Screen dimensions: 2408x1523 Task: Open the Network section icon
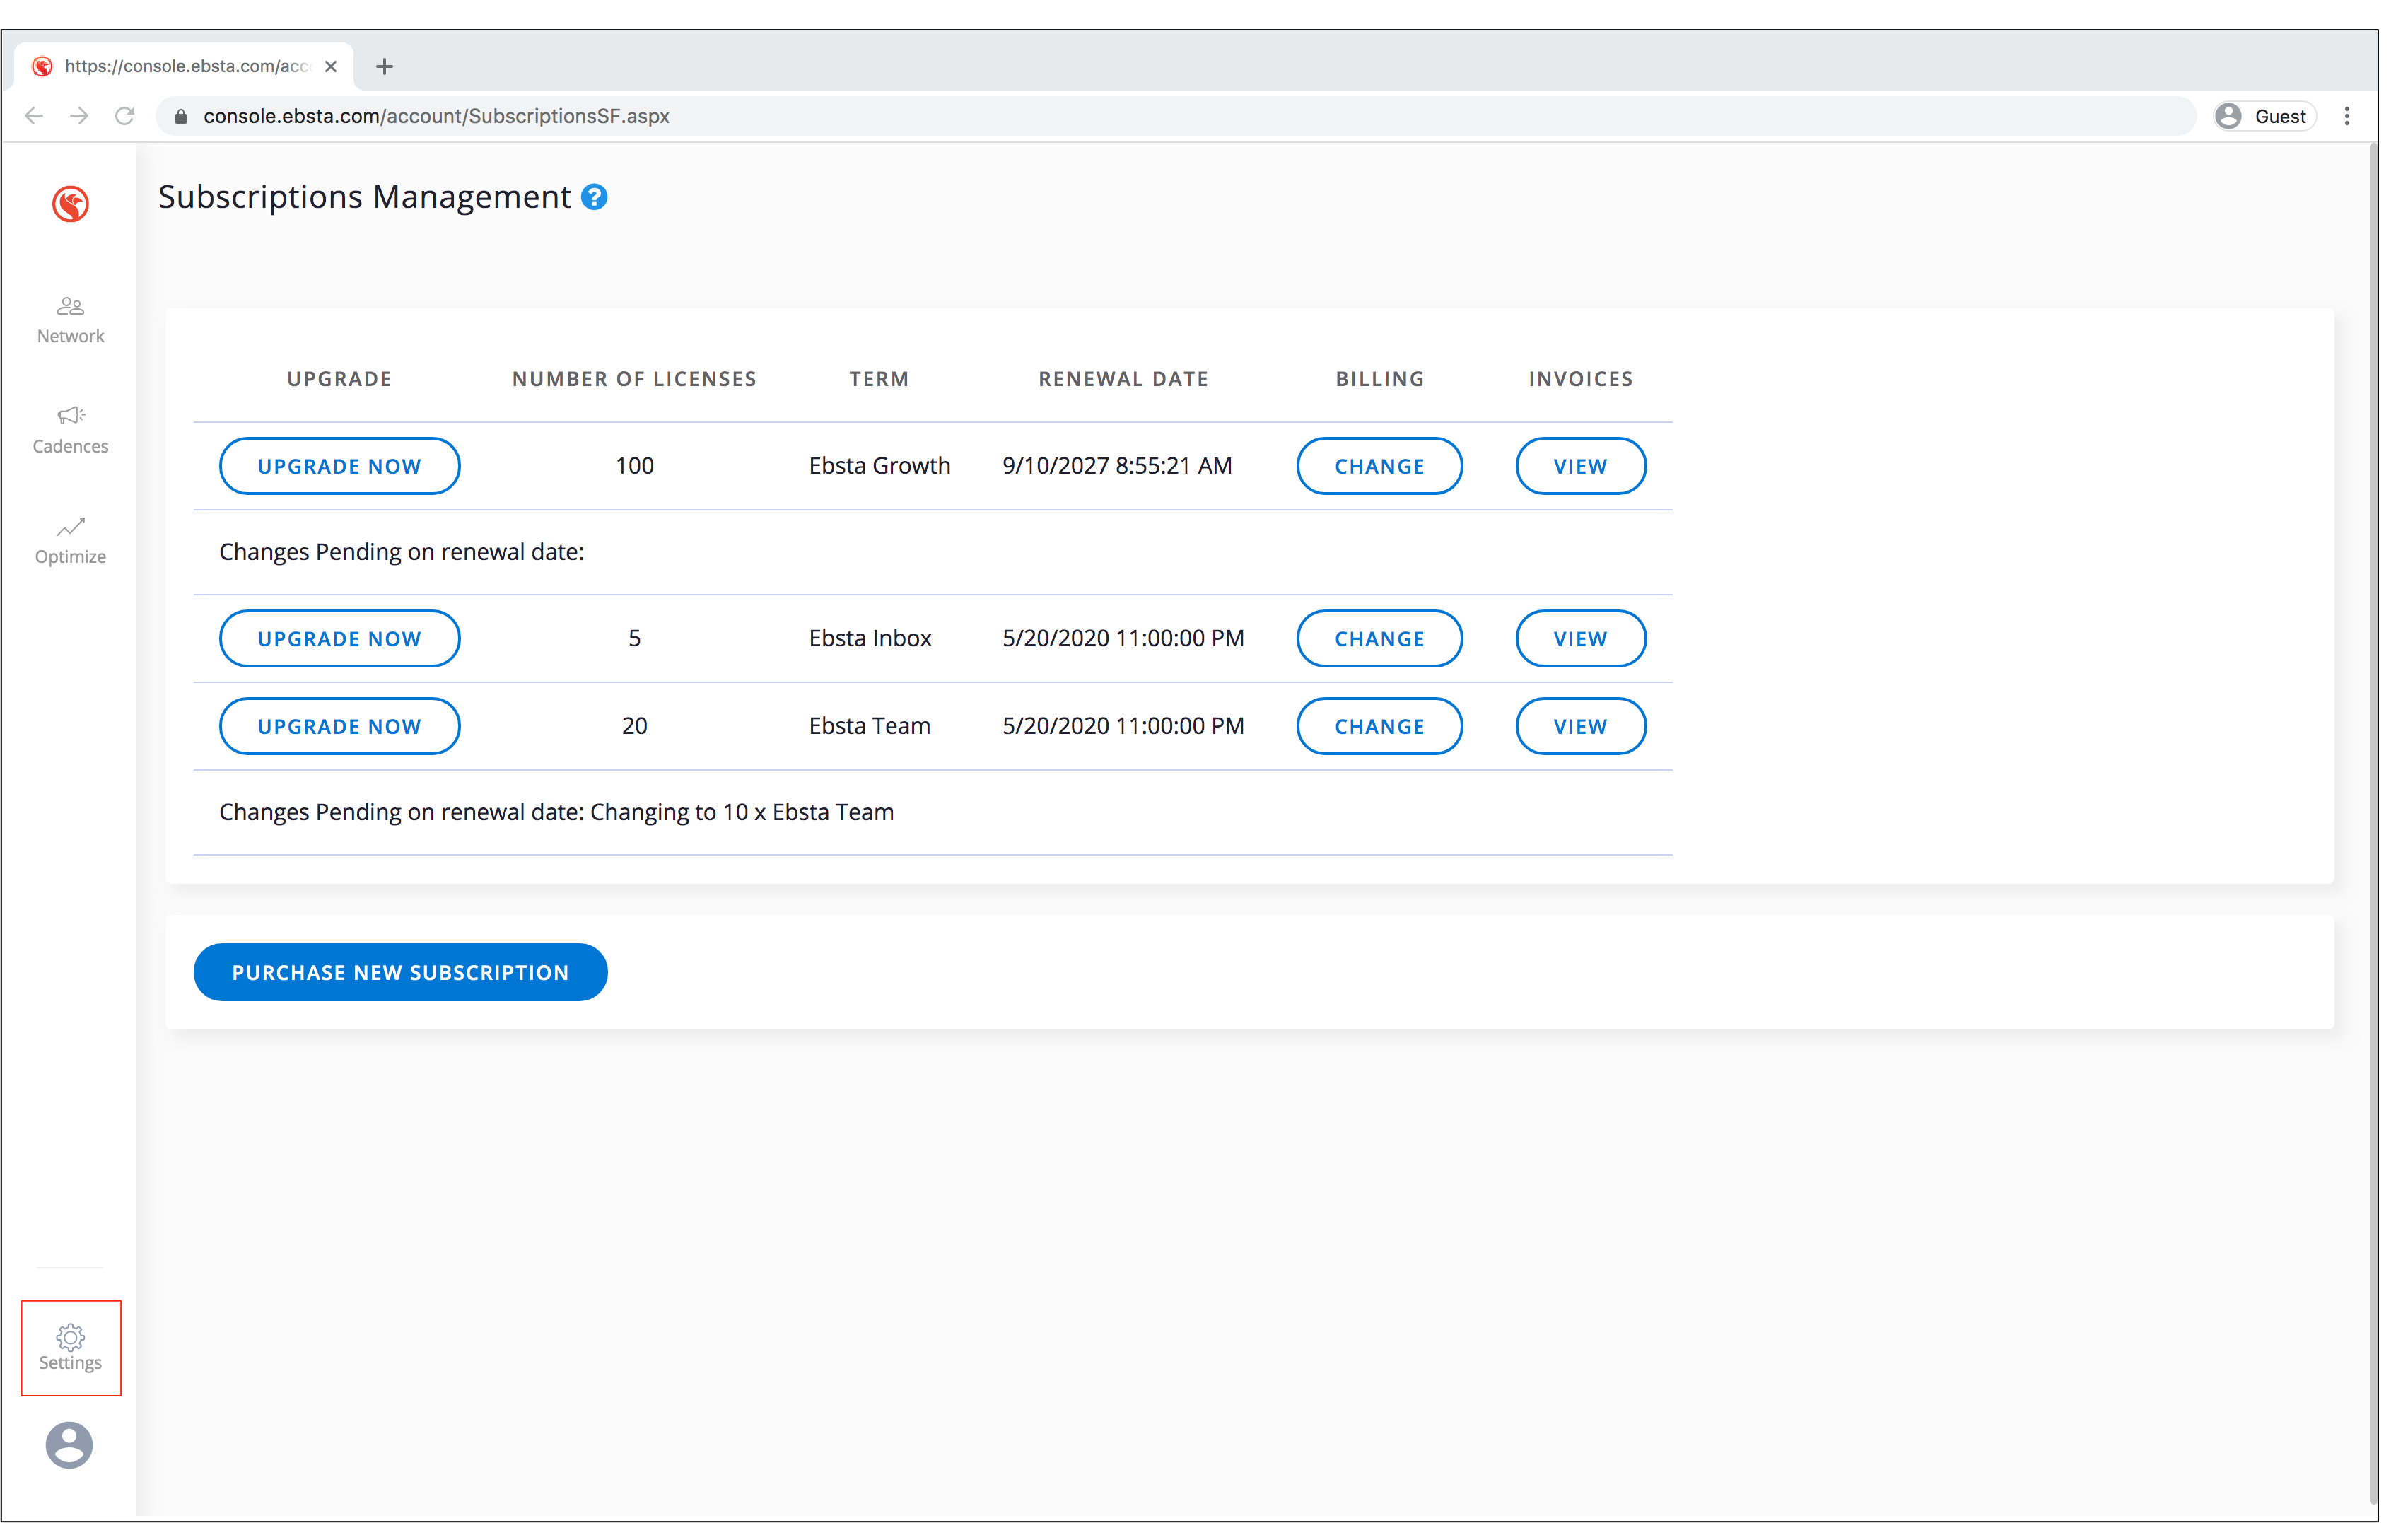click(70, 306)
